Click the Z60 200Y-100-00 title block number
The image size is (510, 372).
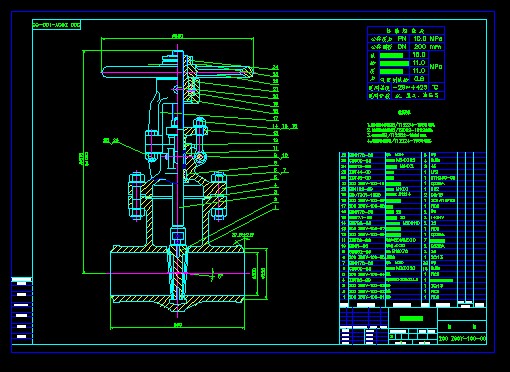pyautogui.click(x=462, y=339)
